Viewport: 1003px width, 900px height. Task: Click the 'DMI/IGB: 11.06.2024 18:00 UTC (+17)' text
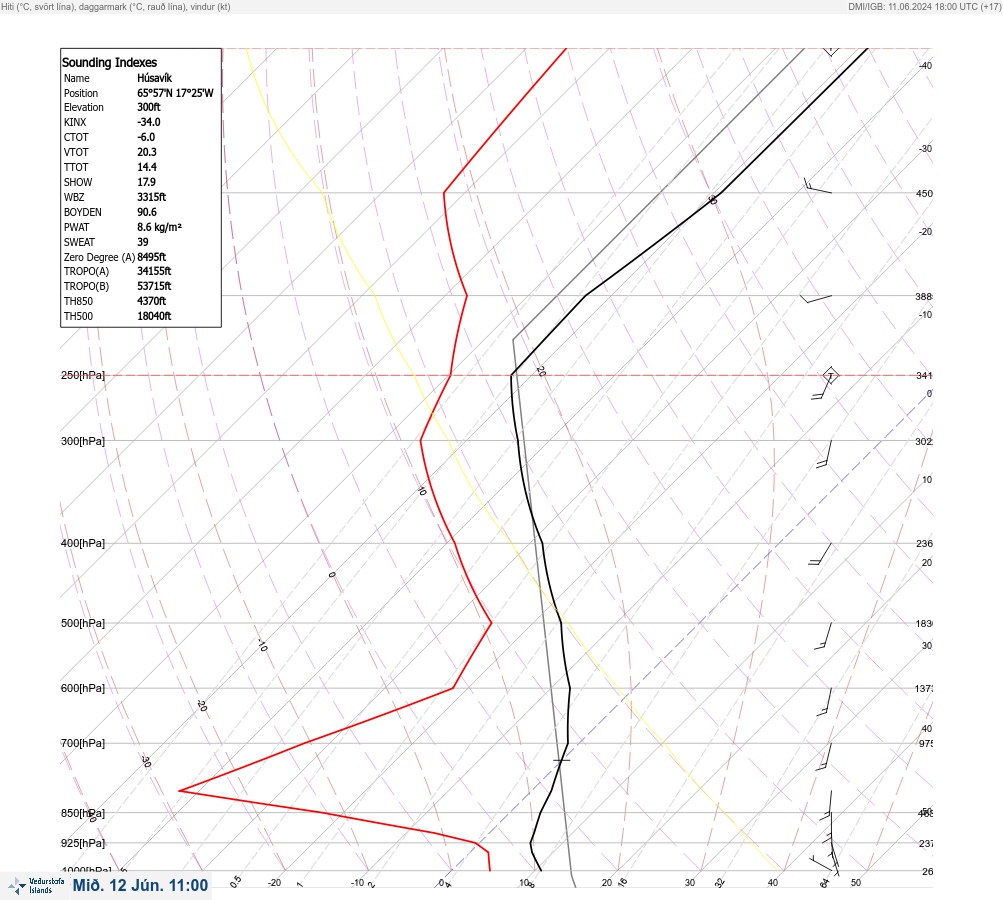[x=924, y=7]
